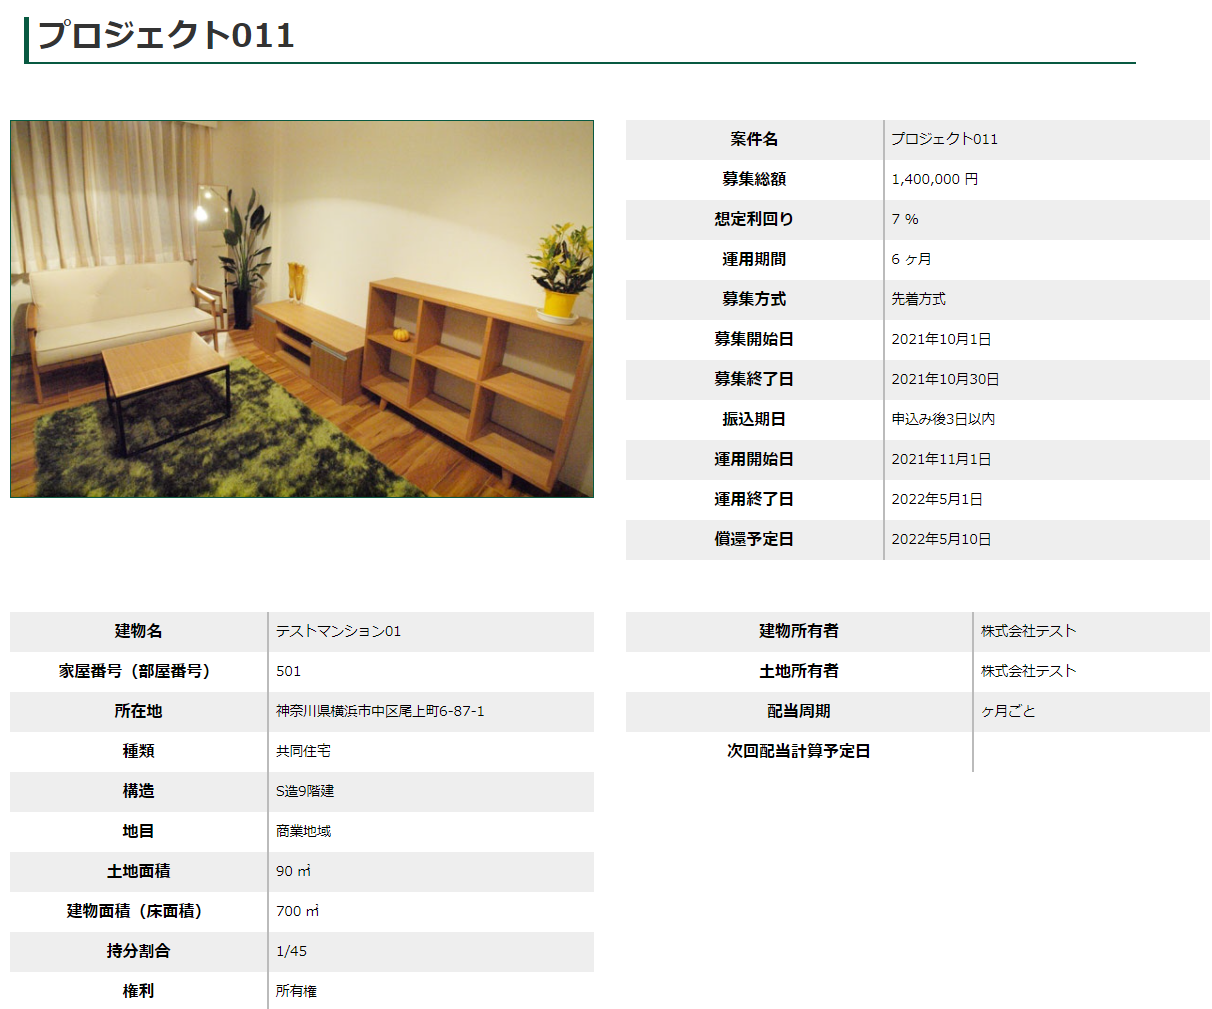Click the 運用期間 label

(x=754, y=259)
